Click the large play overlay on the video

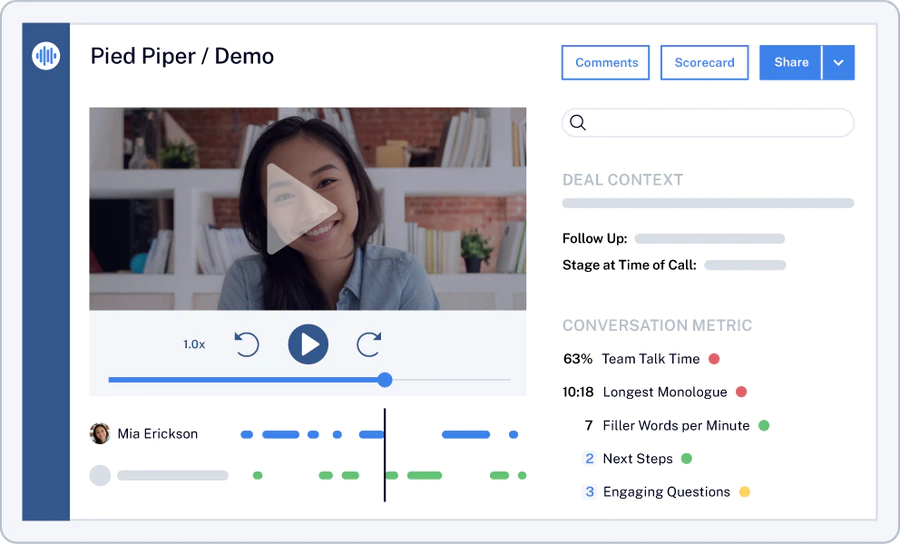(x=300, y=209)
